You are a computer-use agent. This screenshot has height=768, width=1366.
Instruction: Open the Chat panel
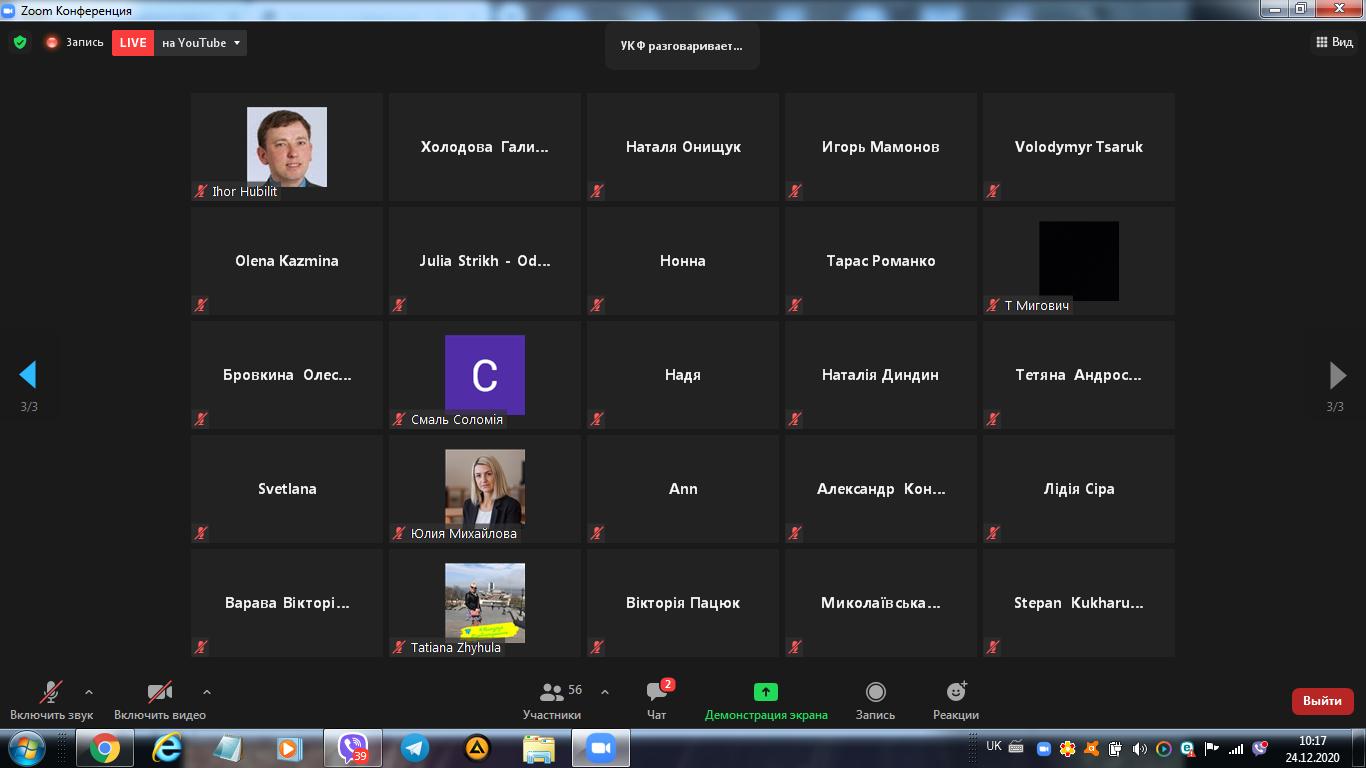coord(657,692)
